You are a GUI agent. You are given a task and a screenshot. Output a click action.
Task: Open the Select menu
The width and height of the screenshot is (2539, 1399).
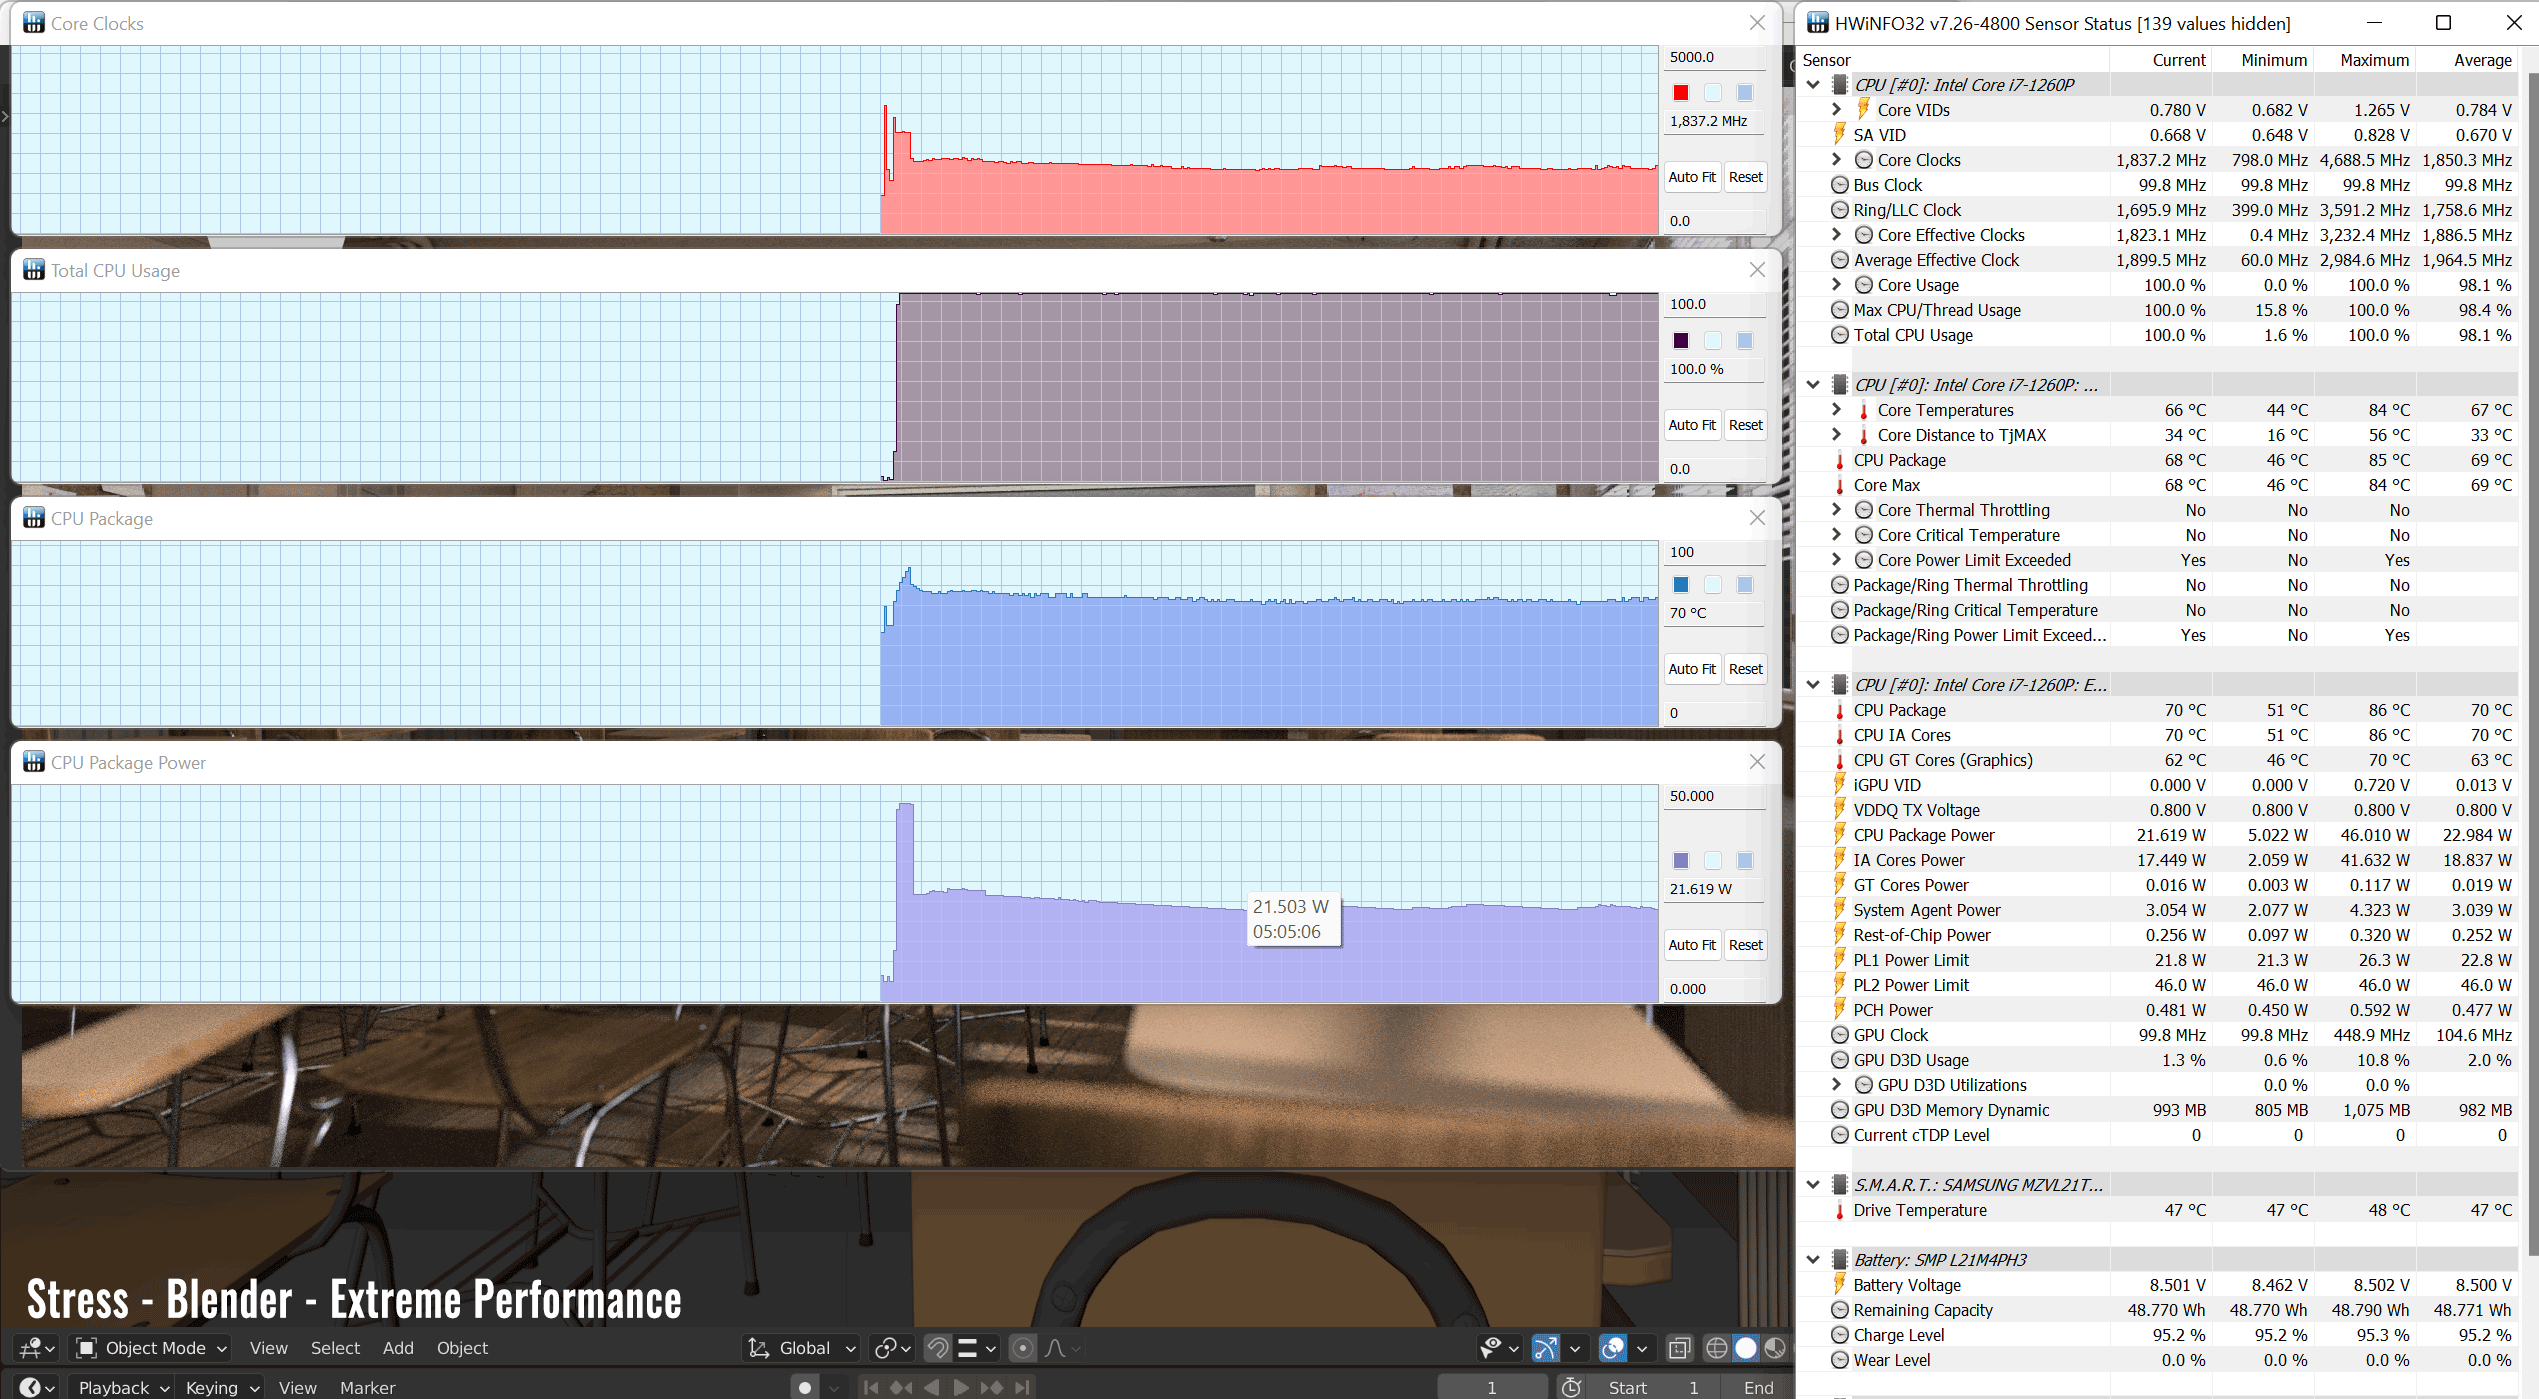[x=335, y=1348]
